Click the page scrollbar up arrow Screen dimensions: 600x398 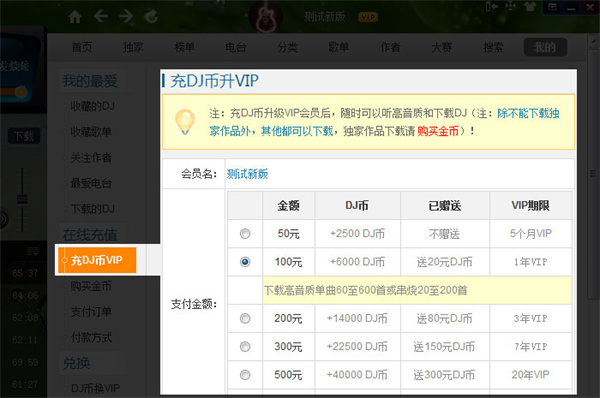click(593, 41)
